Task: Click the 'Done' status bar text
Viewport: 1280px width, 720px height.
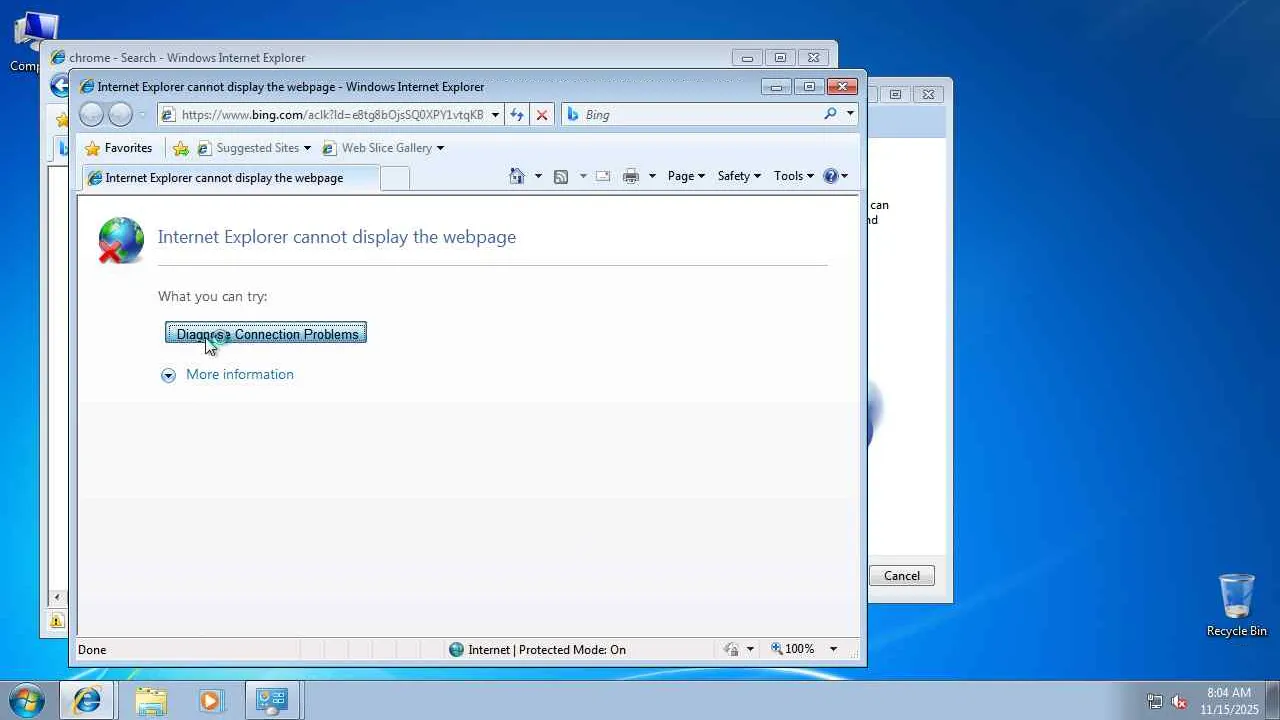Action: [92, 649]
